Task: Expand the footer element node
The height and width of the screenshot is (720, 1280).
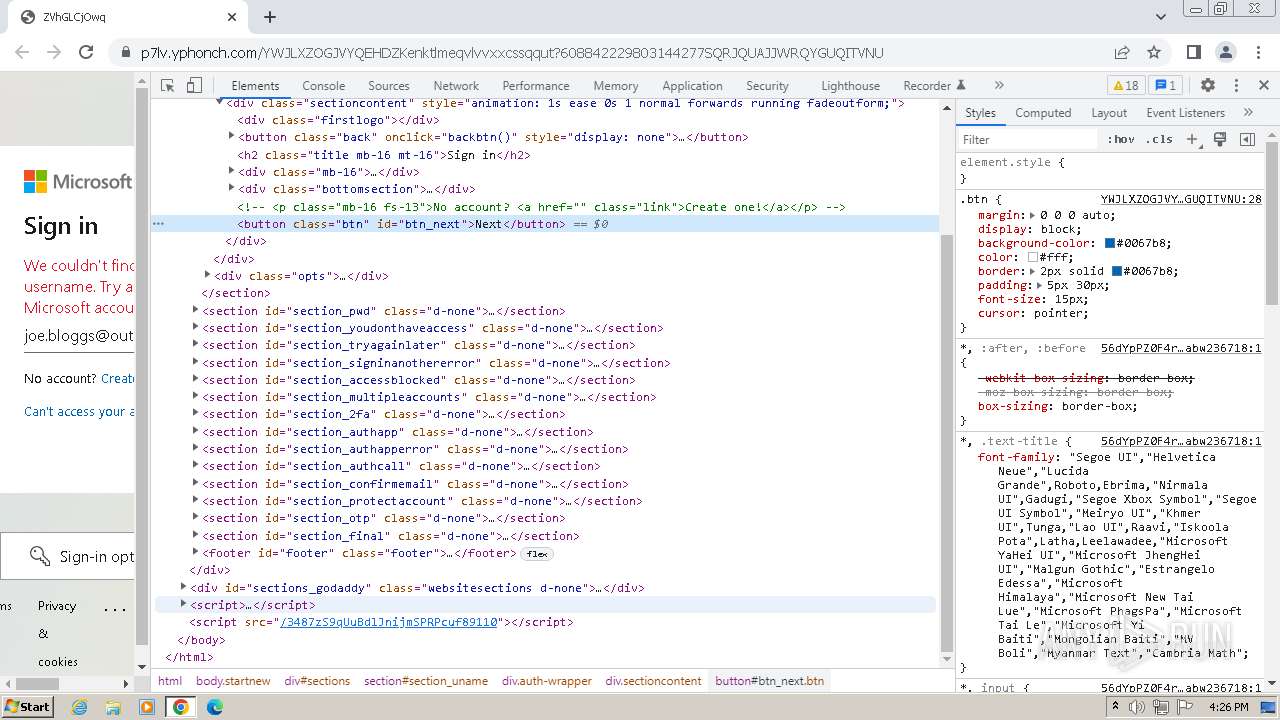Action: (x=196, y=552)
